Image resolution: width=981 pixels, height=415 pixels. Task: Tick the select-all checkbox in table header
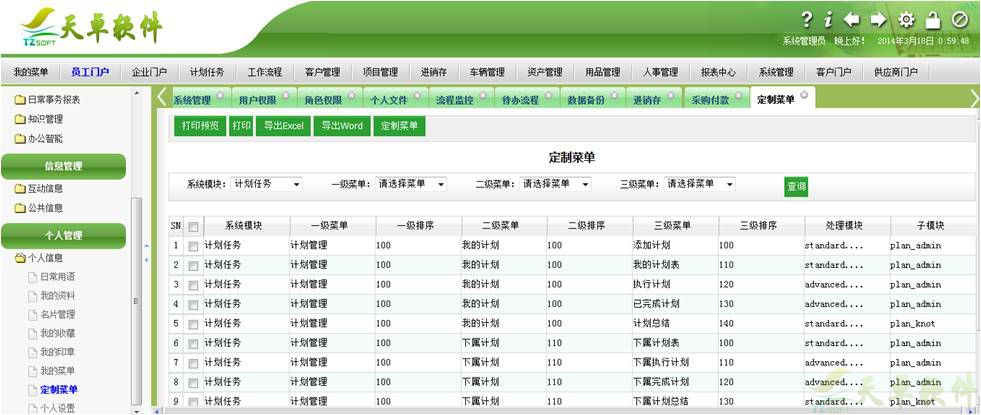(x=193, y=227)
